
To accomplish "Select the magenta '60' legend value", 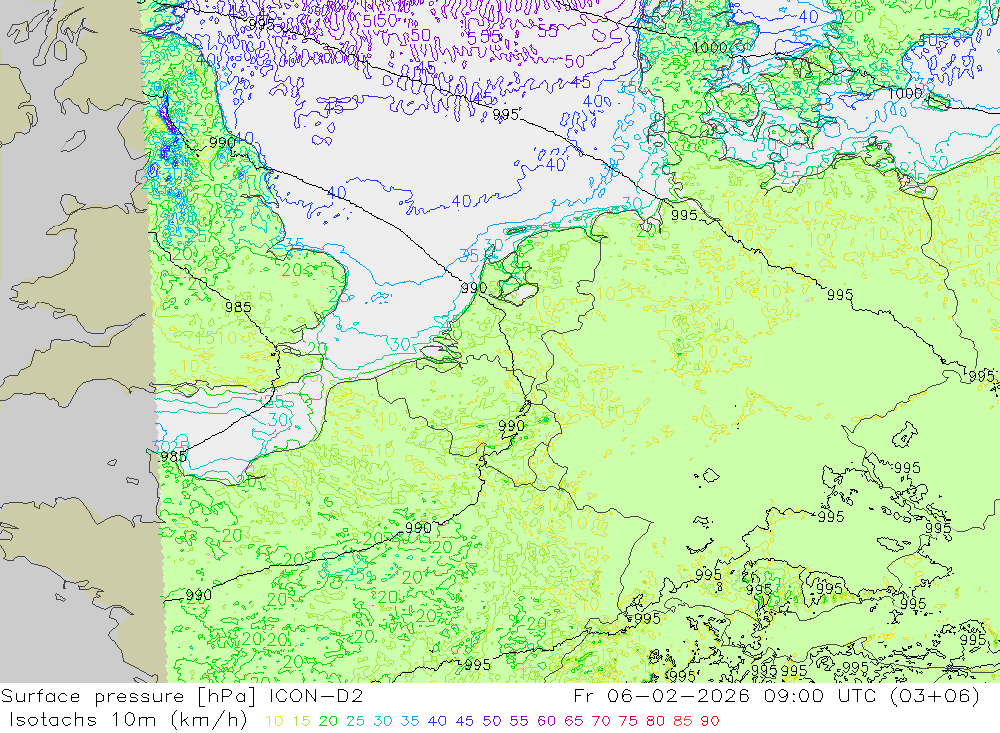I will point(546,721).
